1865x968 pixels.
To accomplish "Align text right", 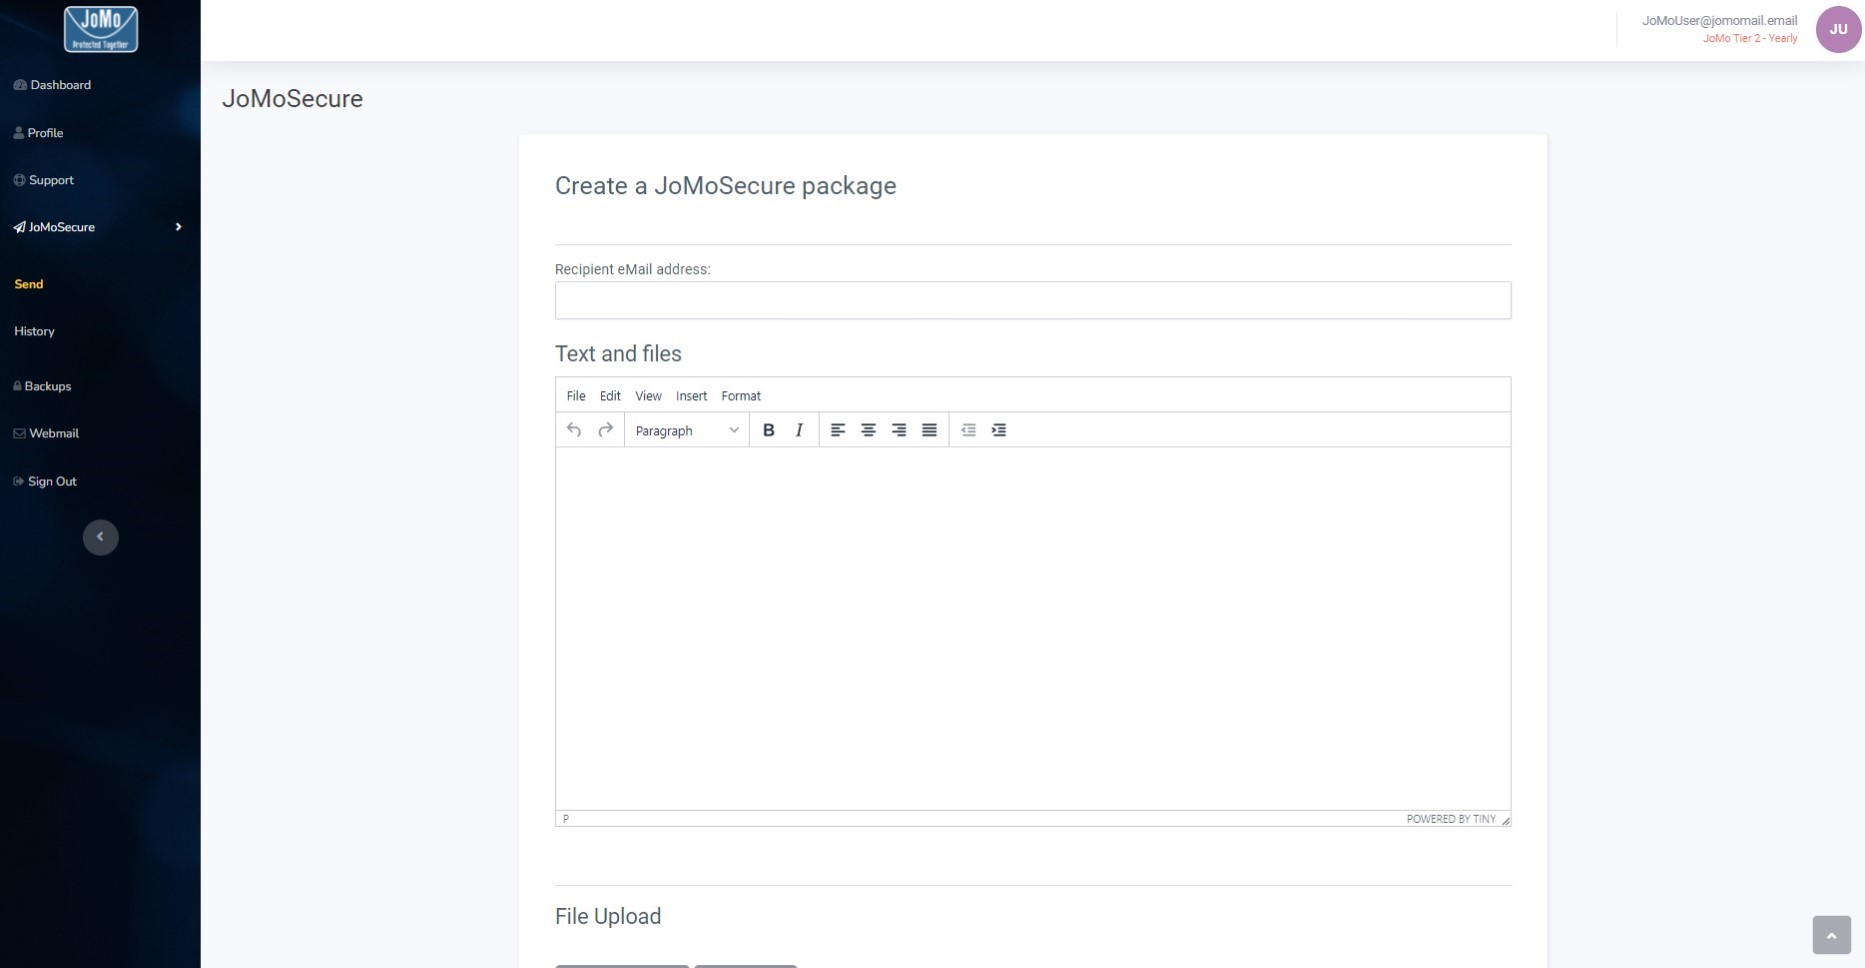I will [x=899, y=430].
